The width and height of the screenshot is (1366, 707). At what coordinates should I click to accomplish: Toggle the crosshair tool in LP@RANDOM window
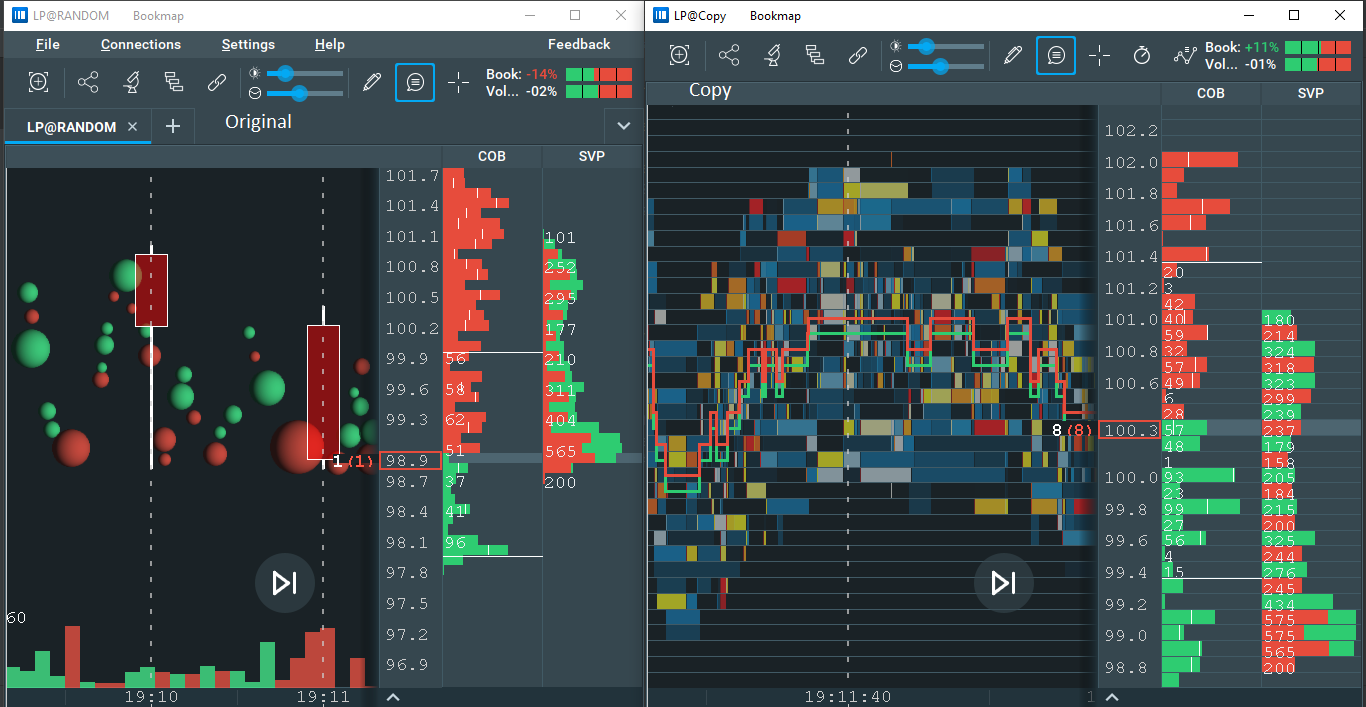pyautogui.click(x=459, y=82)
